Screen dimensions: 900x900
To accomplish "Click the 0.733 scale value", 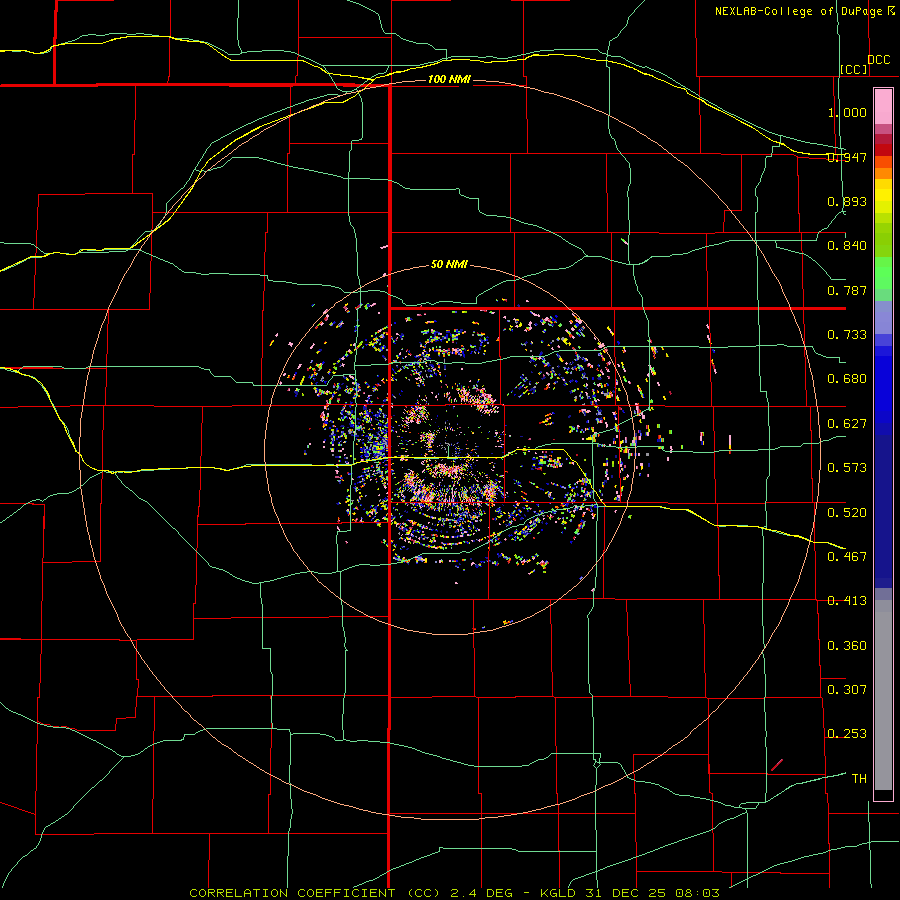I will (x=847, y=335).
